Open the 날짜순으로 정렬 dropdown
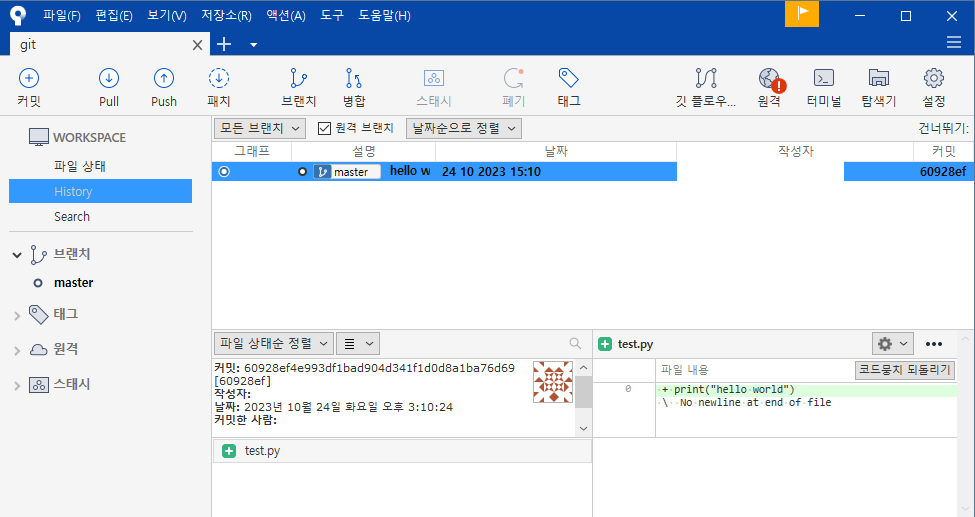The image size is (975, 517). pyautogui.click(x=464, y=128)
